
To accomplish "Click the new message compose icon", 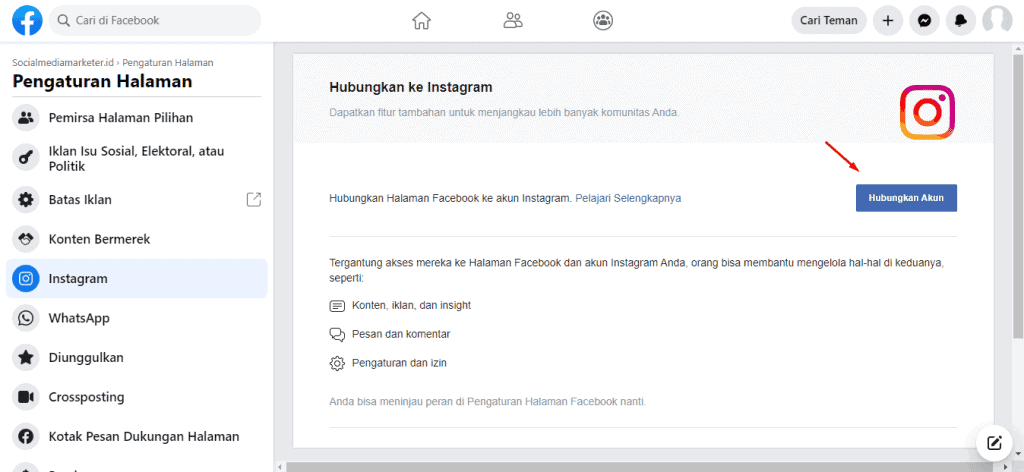I will 994,444.
